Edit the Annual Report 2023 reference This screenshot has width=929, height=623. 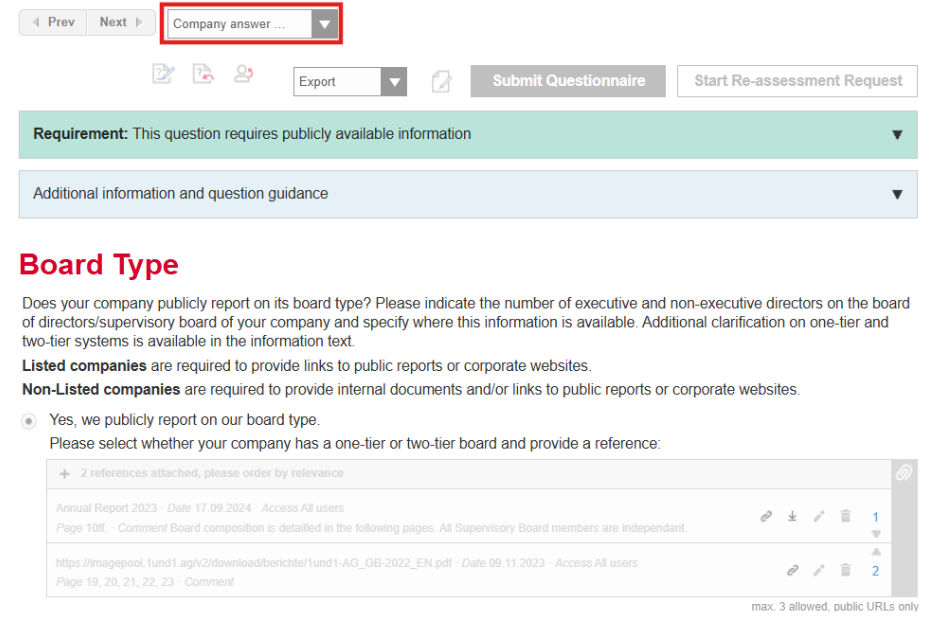click(x=819, y=517)
